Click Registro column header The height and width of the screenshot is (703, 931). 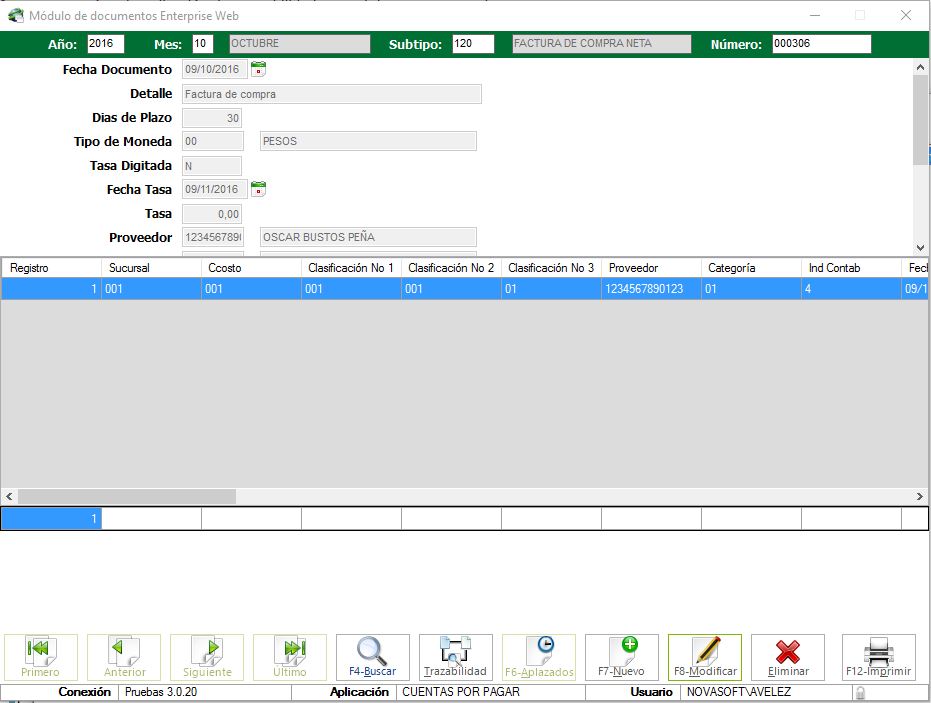tap(51, 268)
